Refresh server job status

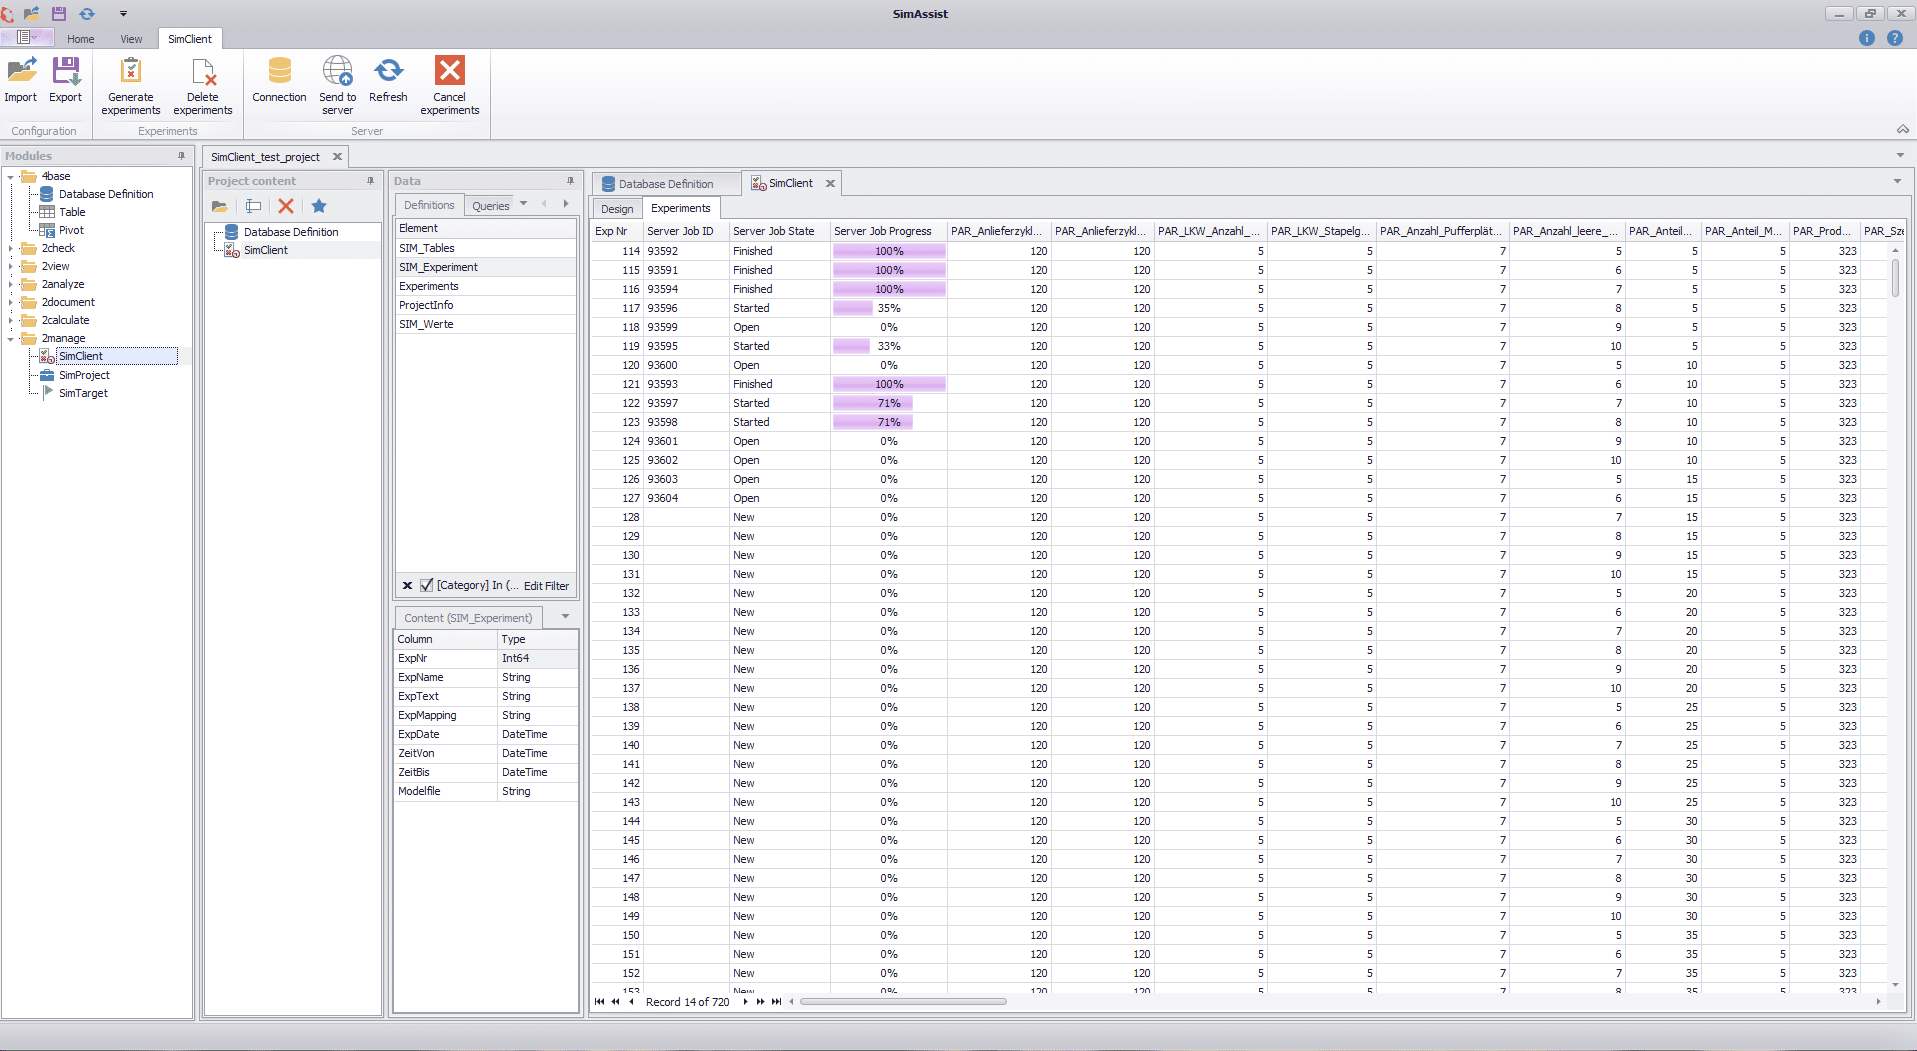tap(388, 79)
